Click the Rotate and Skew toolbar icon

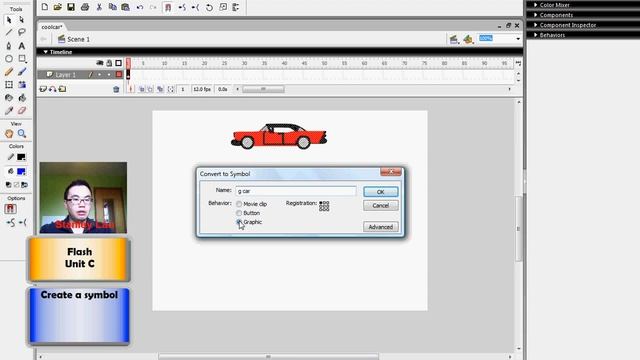point(209,7)
